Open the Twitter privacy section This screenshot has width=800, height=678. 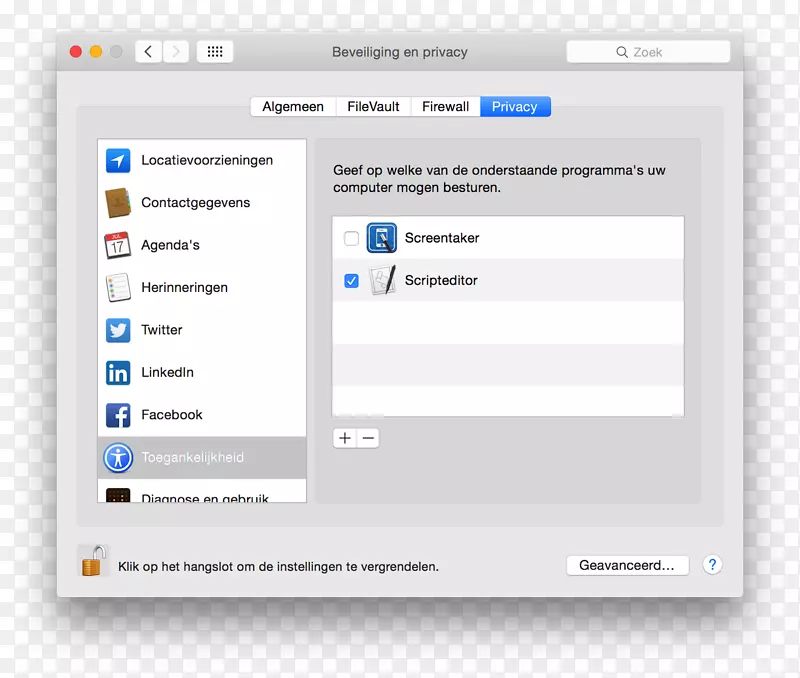(x=118, y=330)
